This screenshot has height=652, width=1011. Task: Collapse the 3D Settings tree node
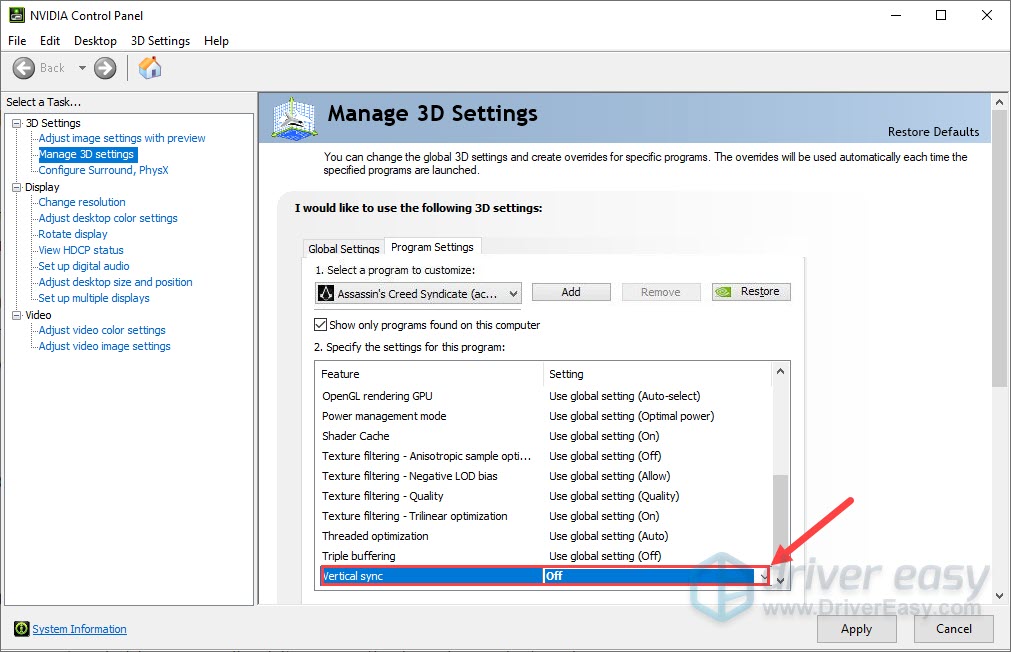(17, 123)
